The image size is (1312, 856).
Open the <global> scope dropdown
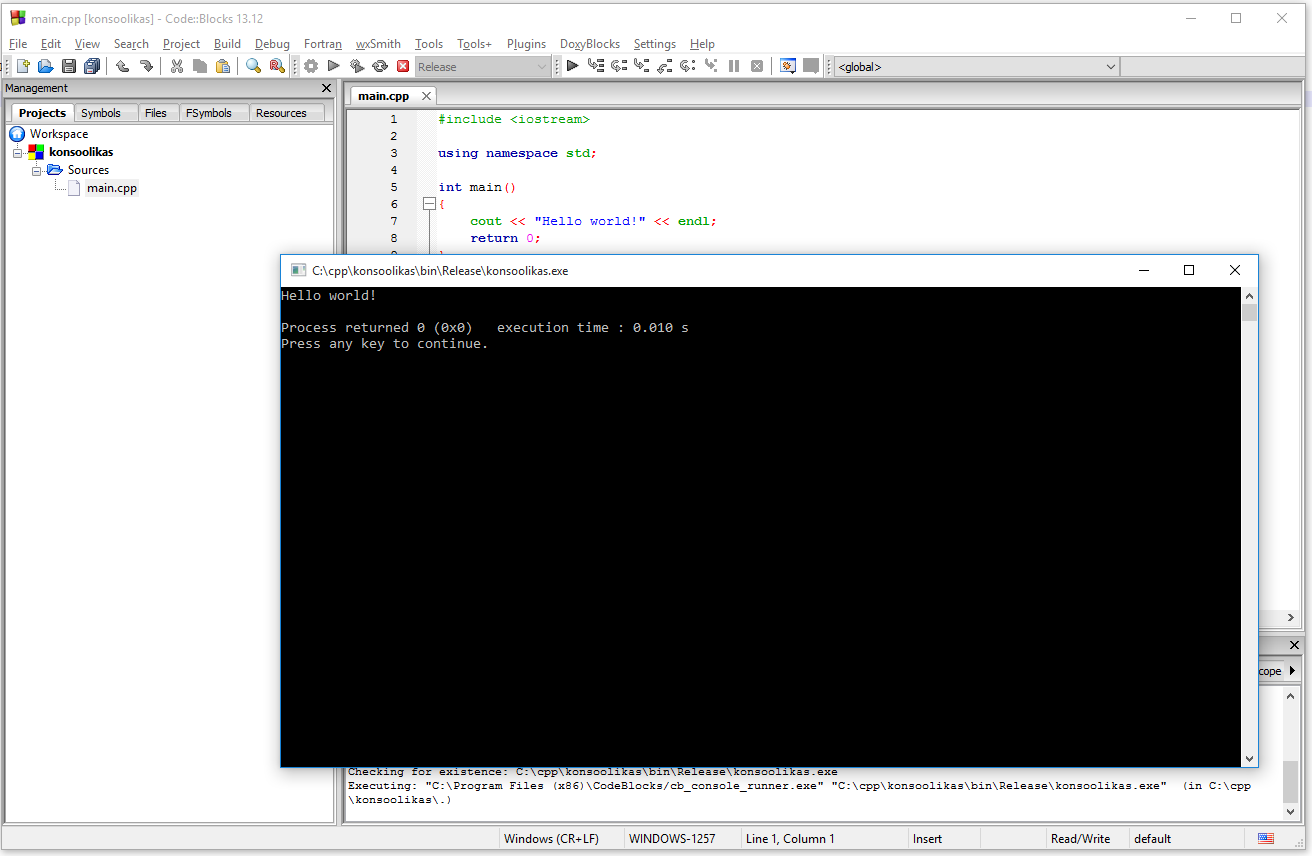coord(1110,67)
